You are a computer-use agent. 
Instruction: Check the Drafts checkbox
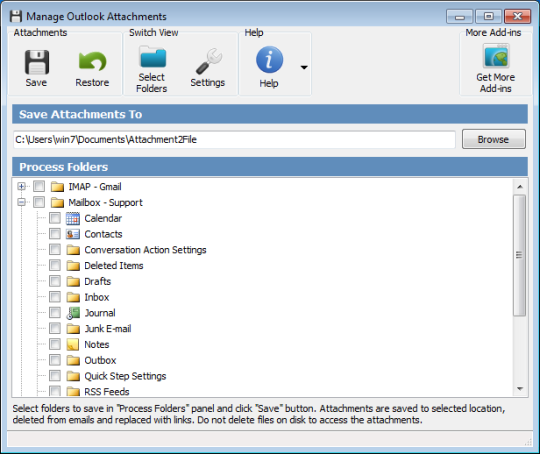pyautogui.click(x=55, y=281)
